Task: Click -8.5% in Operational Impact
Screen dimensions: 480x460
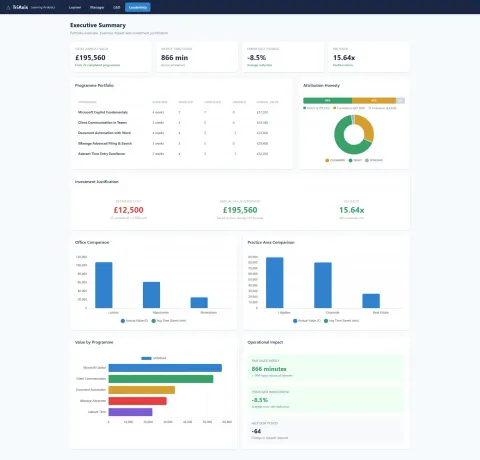Action: click(260, 400)
